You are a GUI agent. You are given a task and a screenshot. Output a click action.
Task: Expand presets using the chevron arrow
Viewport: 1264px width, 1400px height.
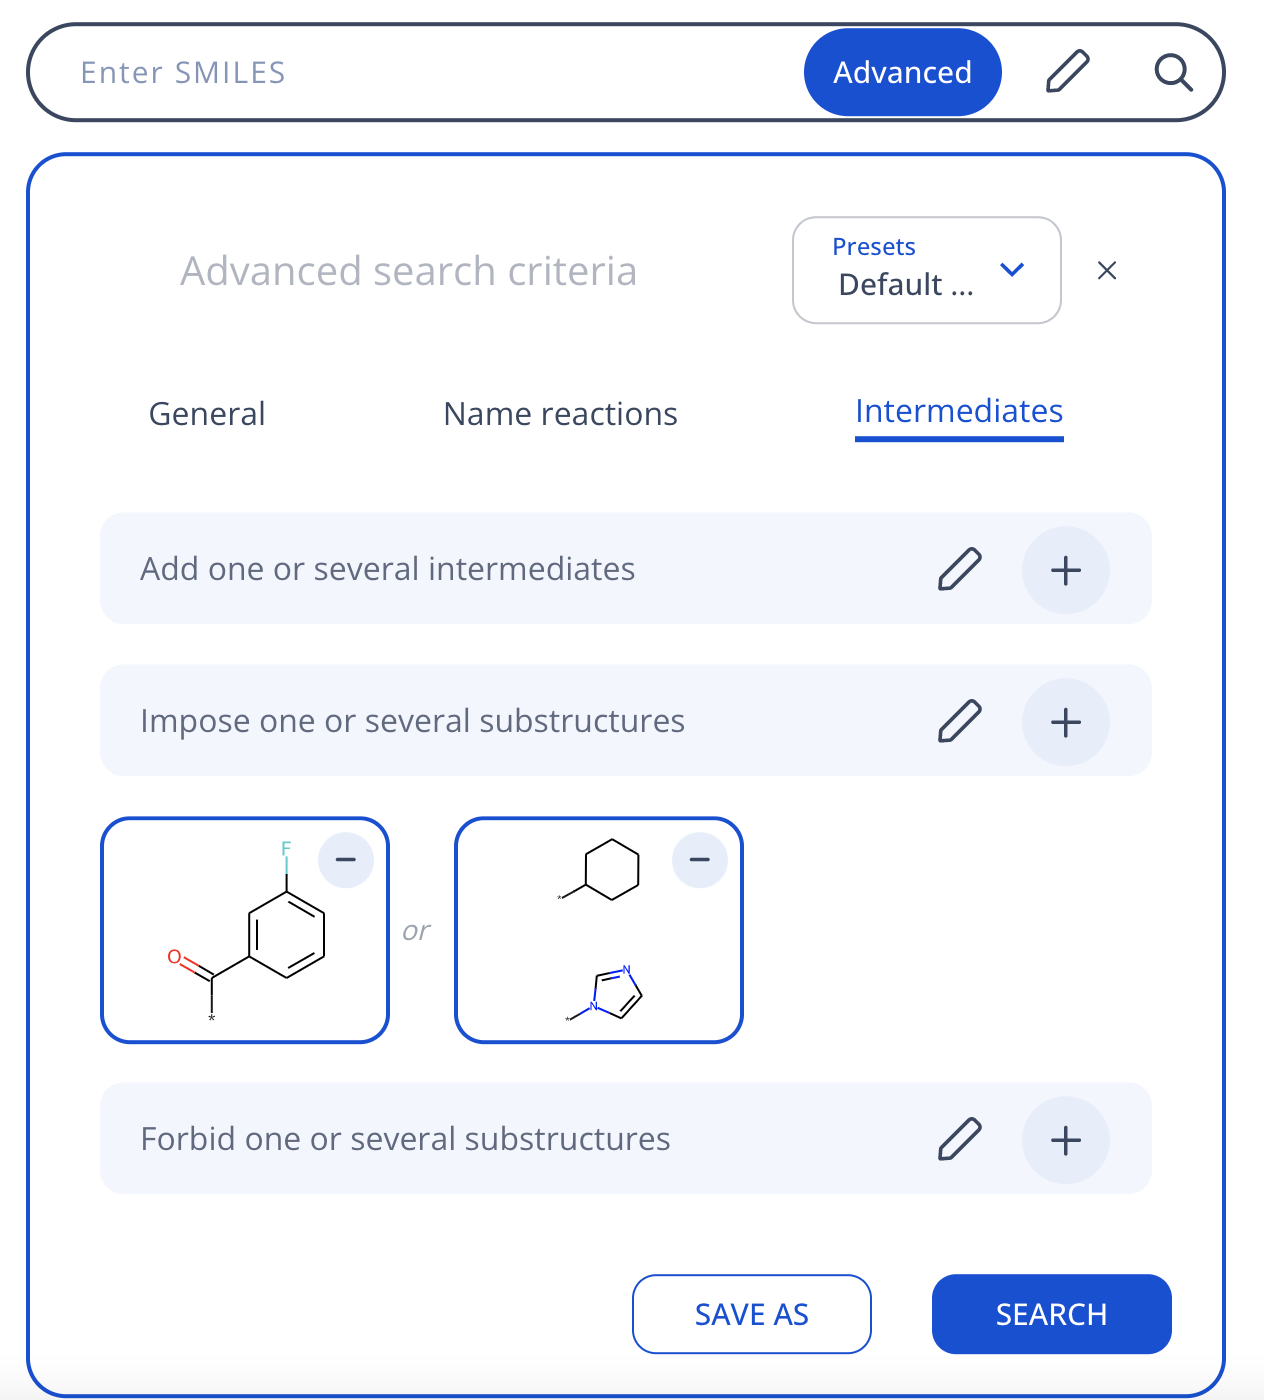[x=1012, y=270]
